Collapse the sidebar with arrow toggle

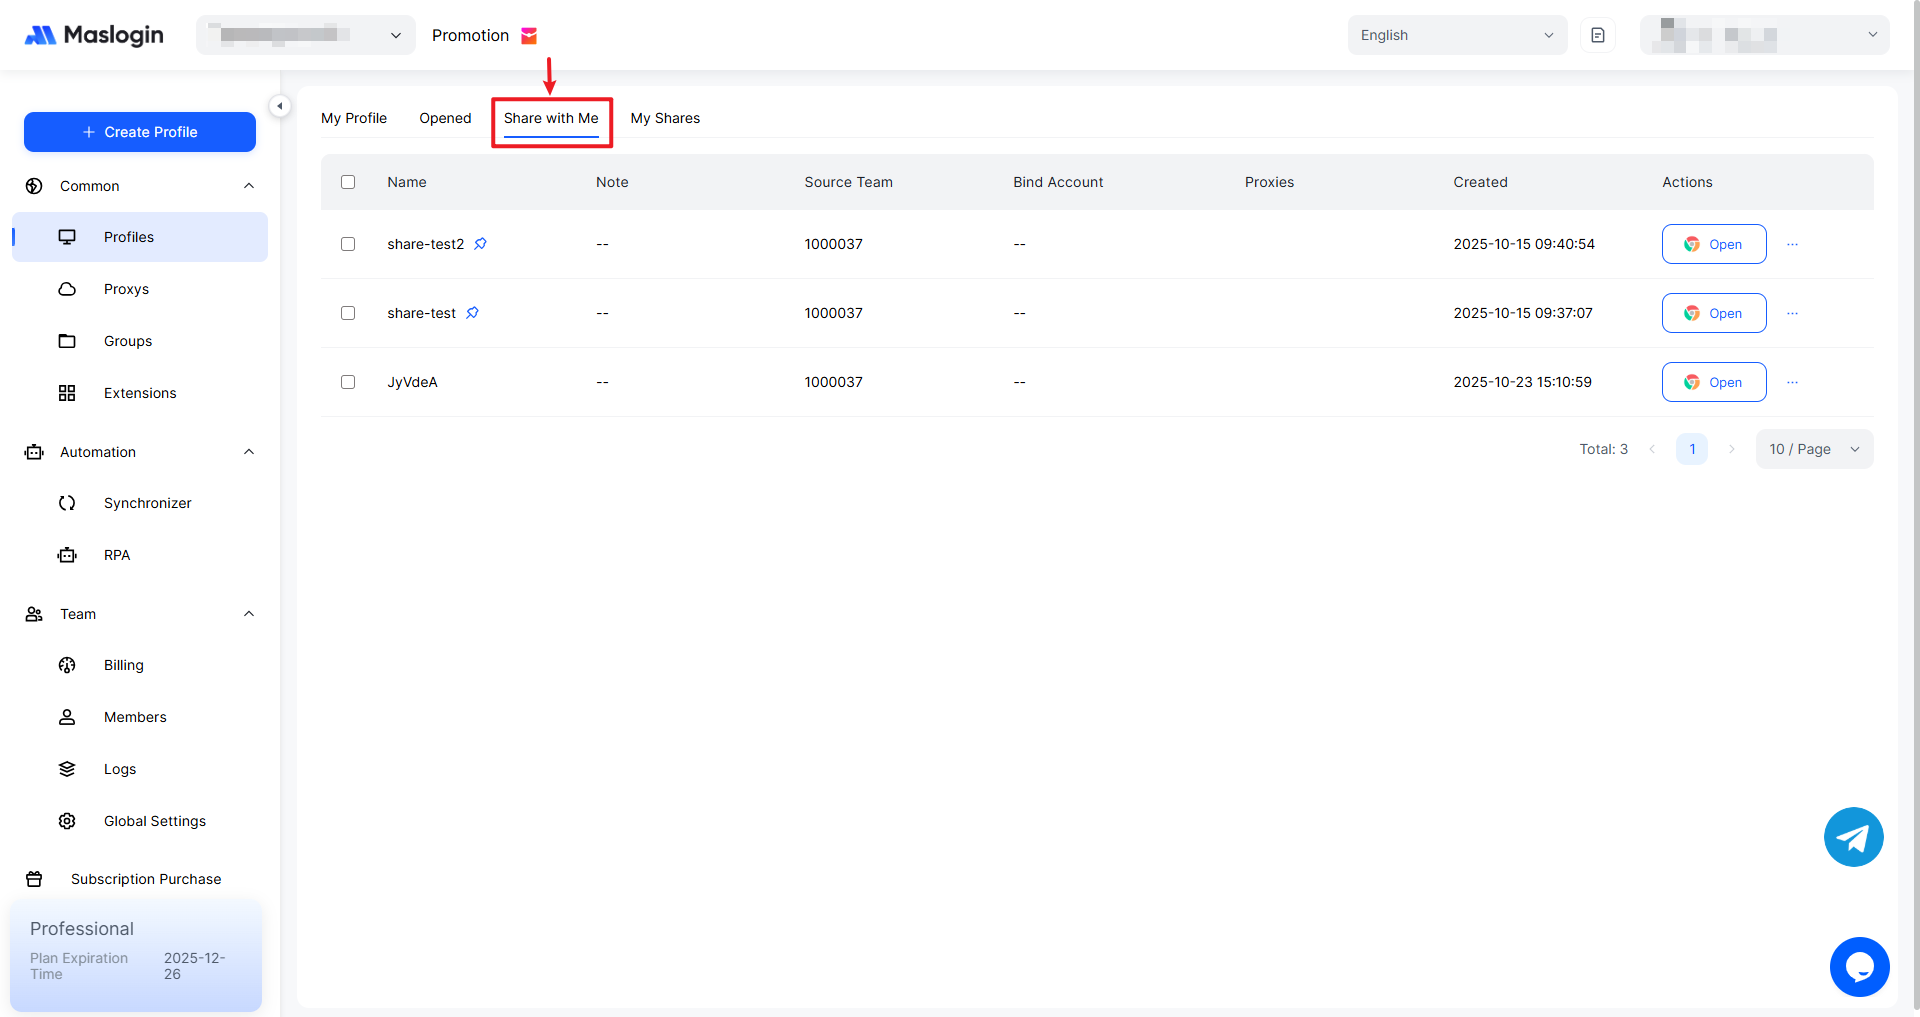pyautogui.click(x=280, y=105)
